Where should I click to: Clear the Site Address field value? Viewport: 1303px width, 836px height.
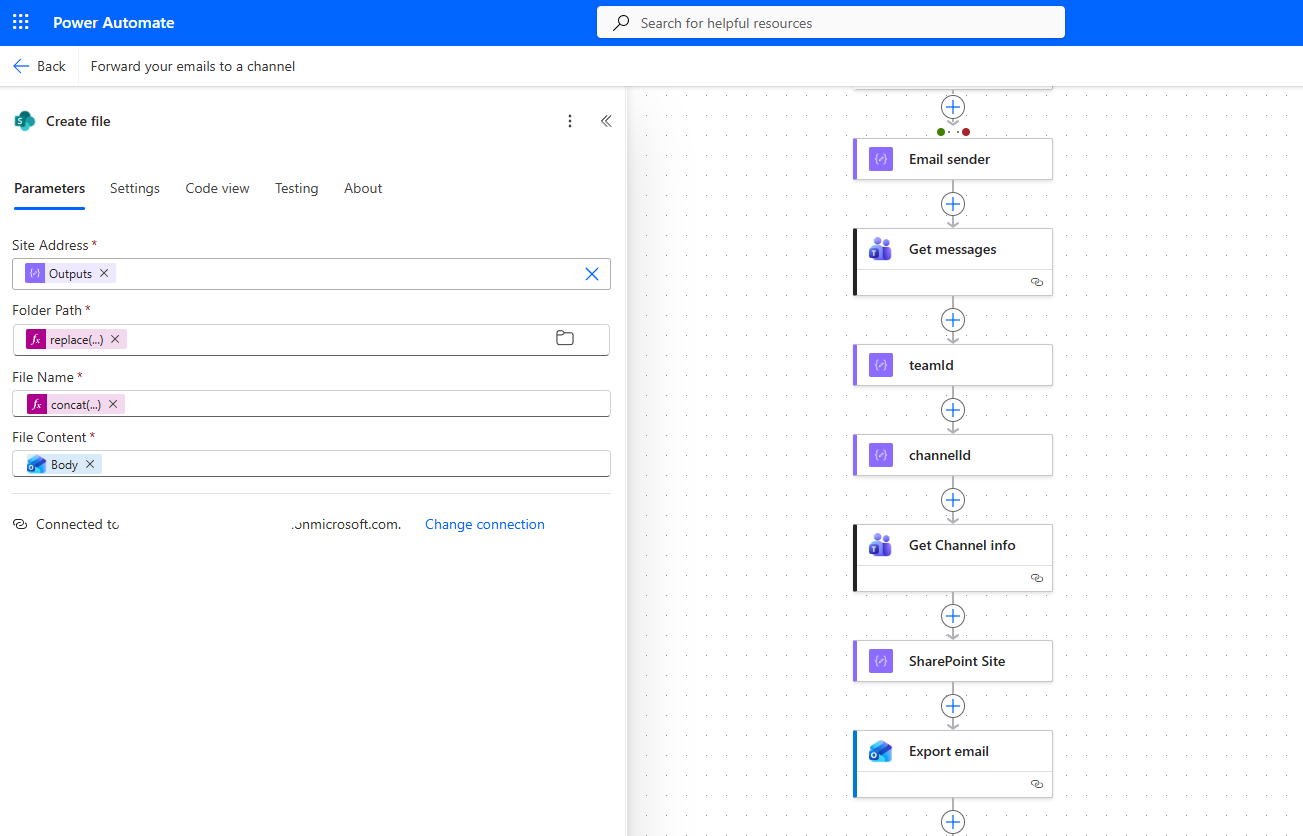(592, 274)
